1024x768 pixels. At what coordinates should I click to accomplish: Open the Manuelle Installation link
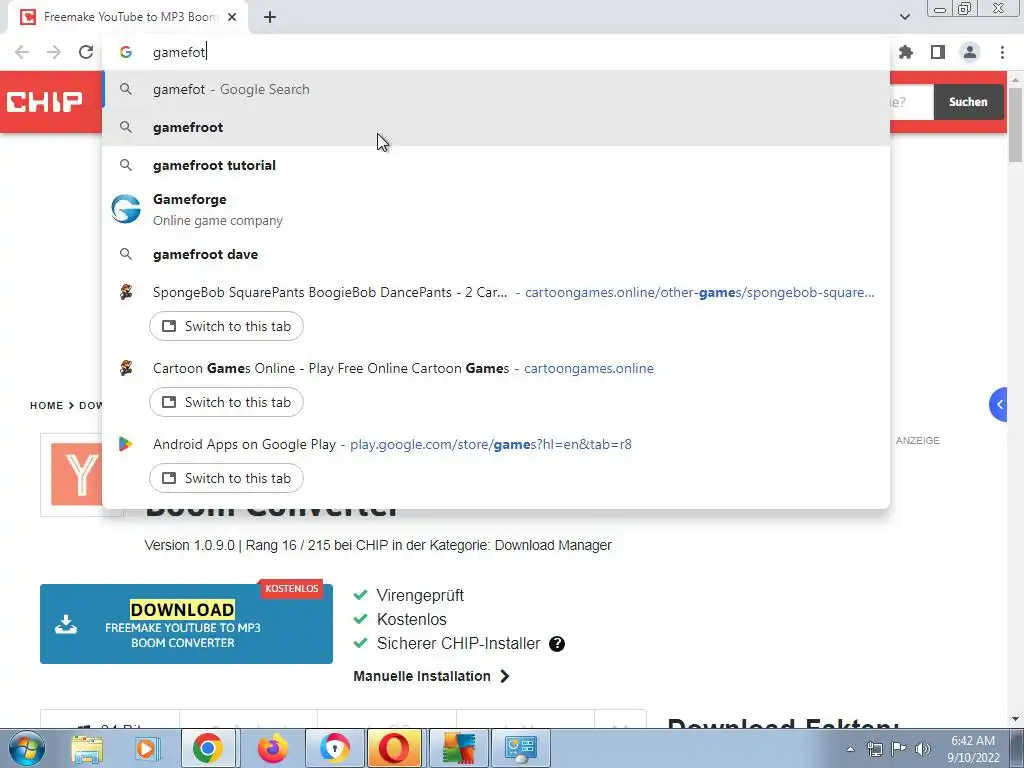tap(431, 676)
